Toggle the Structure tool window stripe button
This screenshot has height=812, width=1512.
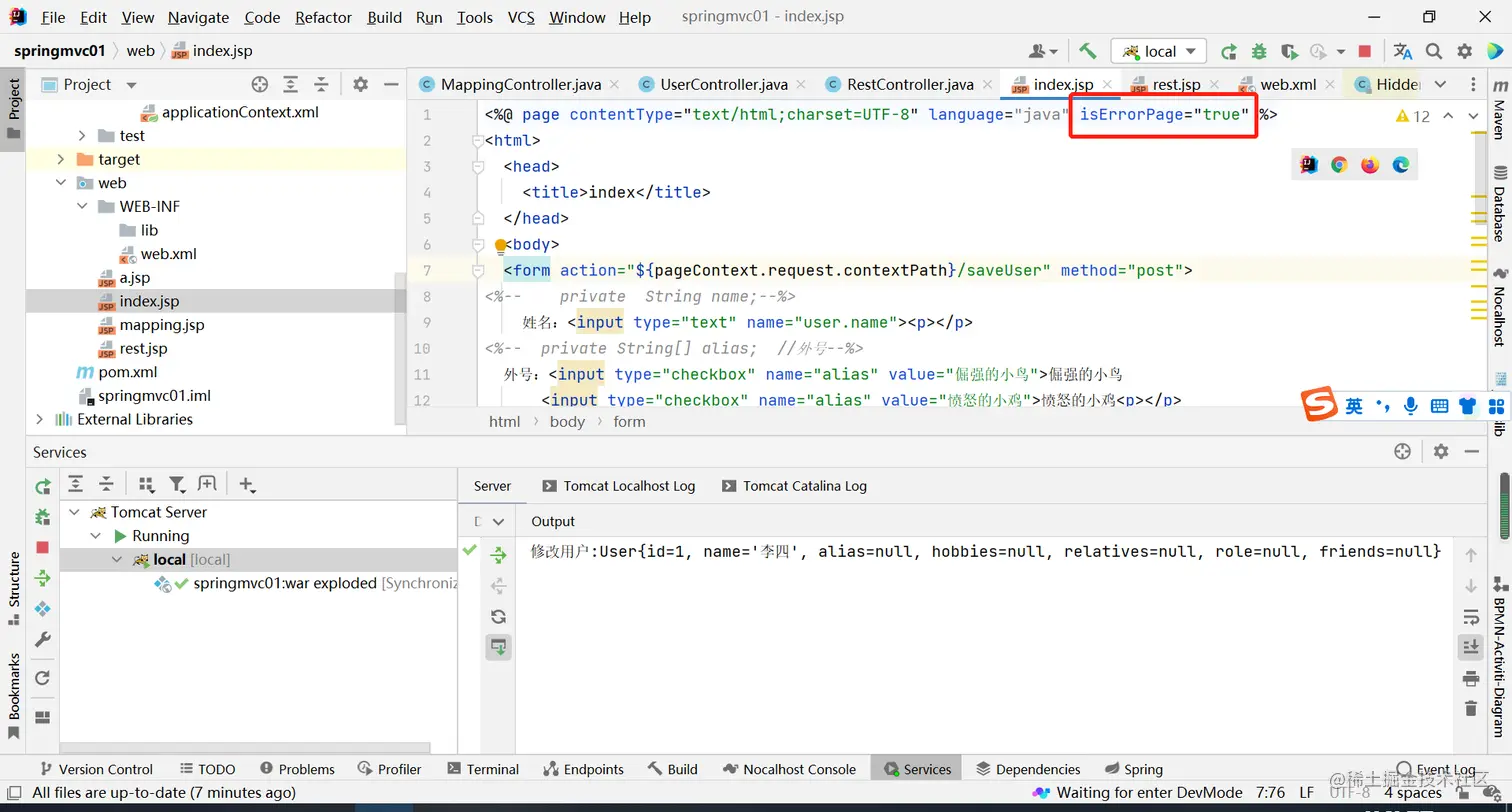tap(13, 588)
